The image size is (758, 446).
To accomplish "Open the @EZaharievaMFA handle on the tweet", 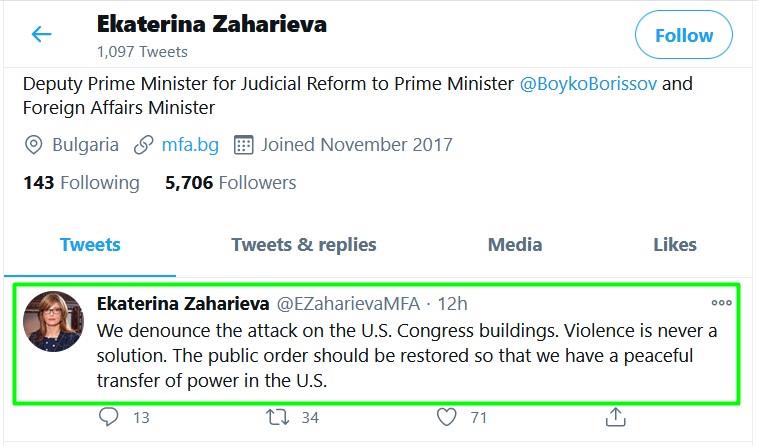I will coord(348,304).
